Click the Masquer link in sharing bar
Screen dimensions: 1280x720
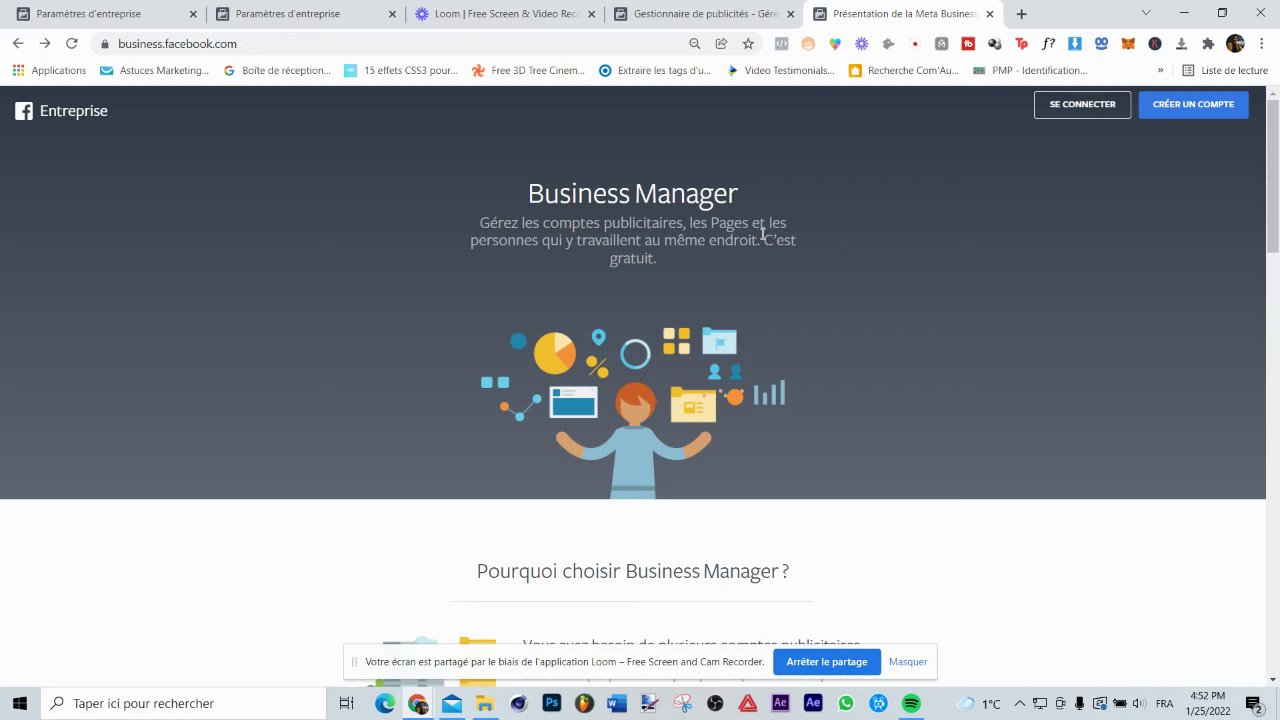pos(908,662)
